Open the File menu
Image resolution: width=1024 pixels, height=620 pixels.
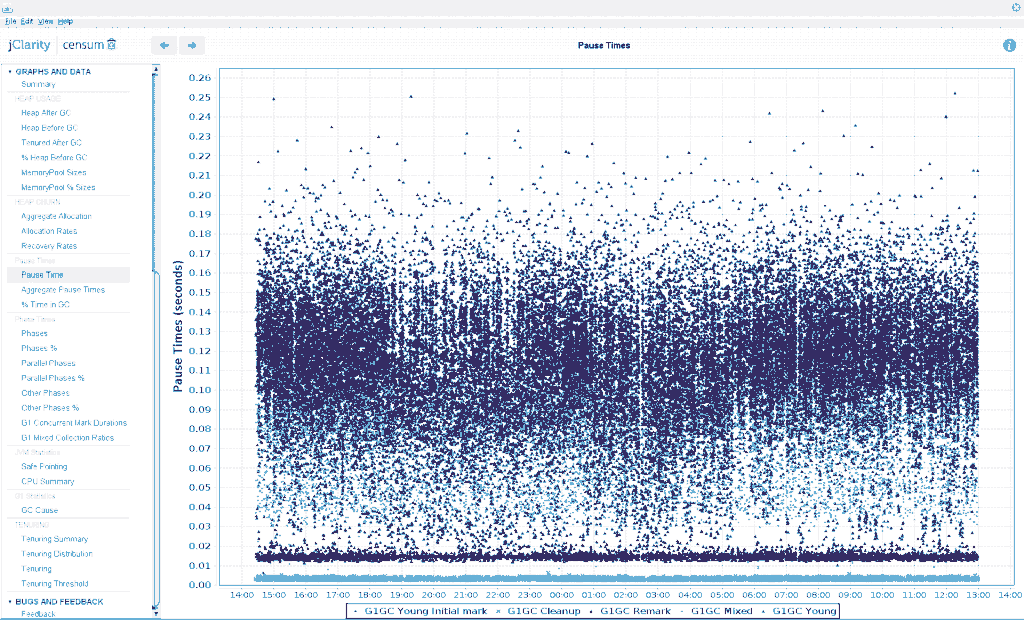point(10,22)
